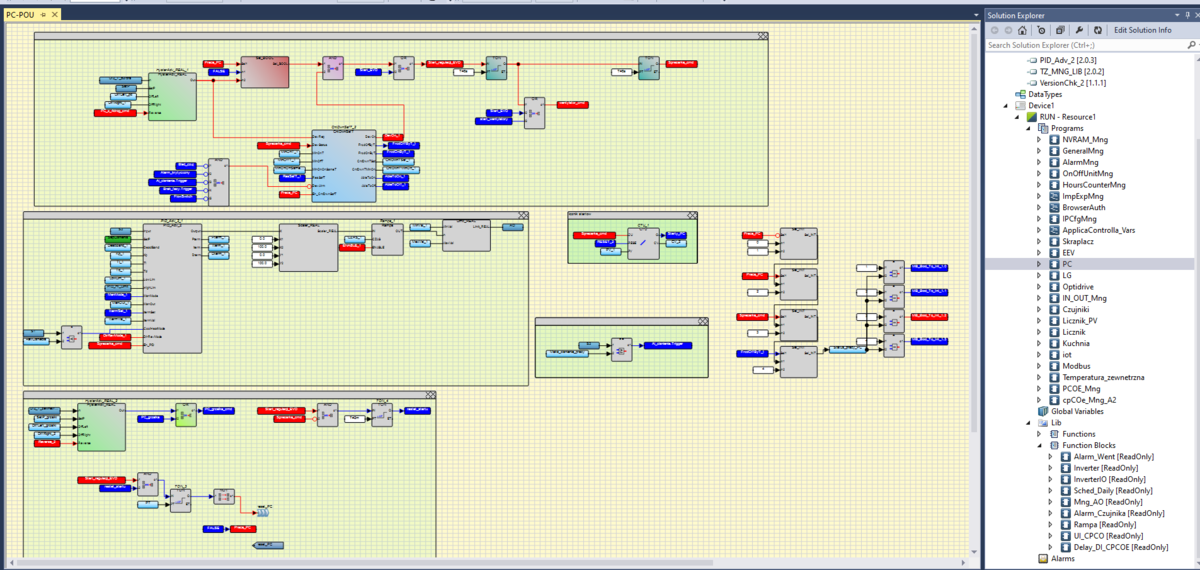Click the refresh icon in Solution Explorer toolbar
This screenshot has height=570, width=1200.
point(1098,30)
